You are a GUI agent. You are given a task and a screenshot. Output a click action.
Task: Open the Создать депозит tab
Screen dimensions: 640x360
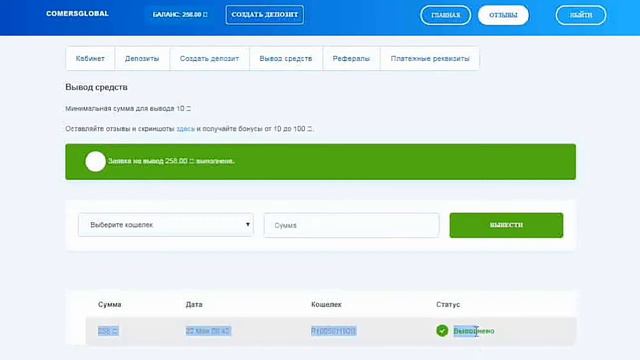(x=209, y=59)
